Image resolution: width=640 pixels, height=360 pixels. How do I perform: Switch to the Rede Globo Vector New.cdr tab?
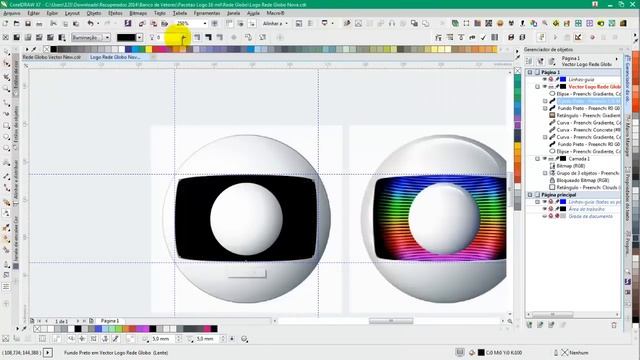(x=52, y=57)
